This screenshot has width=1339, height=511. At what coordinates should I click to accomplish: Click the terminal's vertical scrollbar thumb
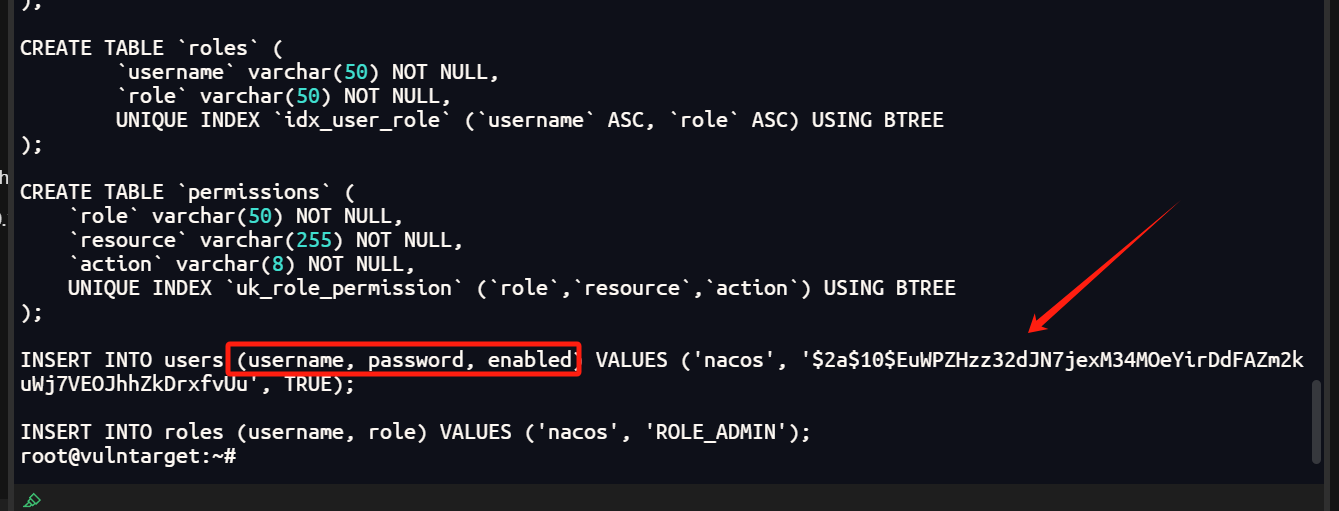1316,421
